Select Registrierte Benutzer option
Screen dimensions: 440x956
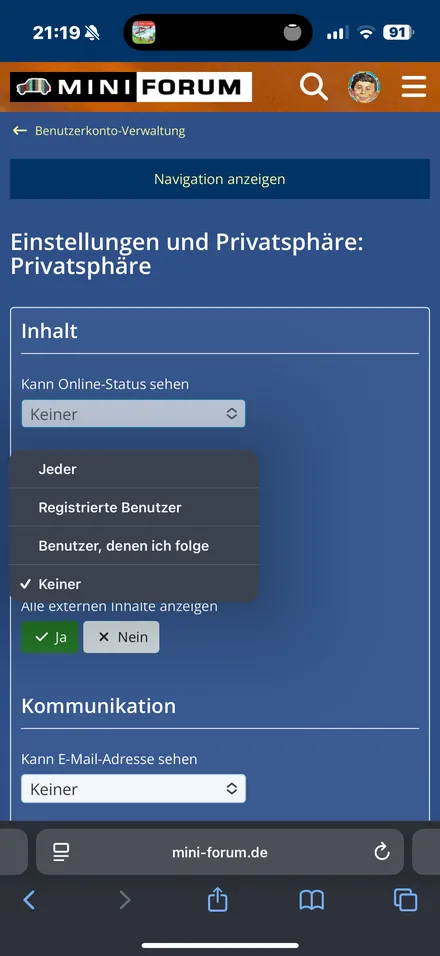point(133,507)
